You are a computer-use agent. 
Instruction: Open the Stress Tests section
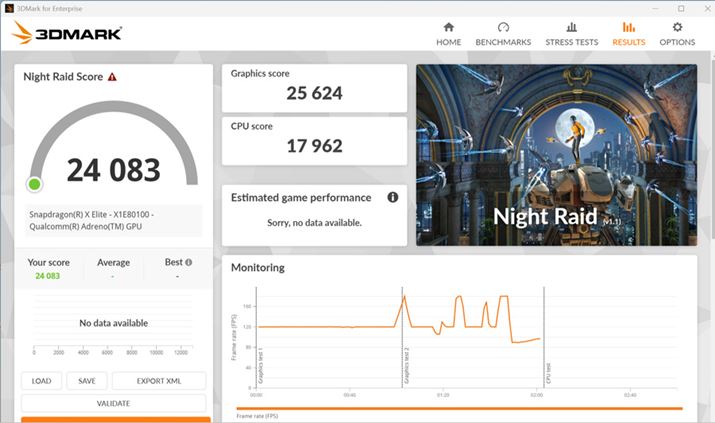coord(571,28)
